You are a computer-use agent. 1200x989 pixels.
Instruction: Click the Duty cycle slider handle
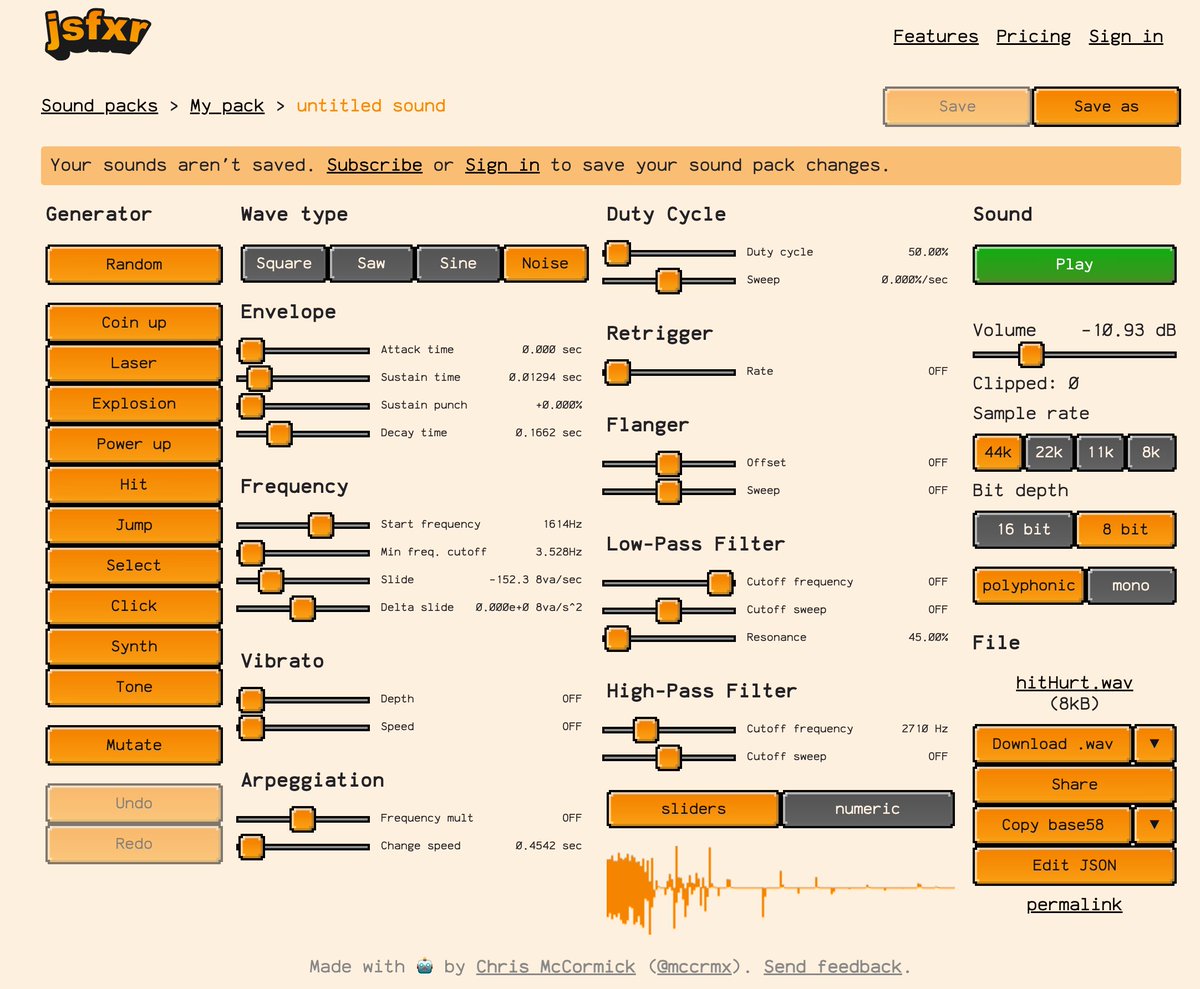coord(618,253)
